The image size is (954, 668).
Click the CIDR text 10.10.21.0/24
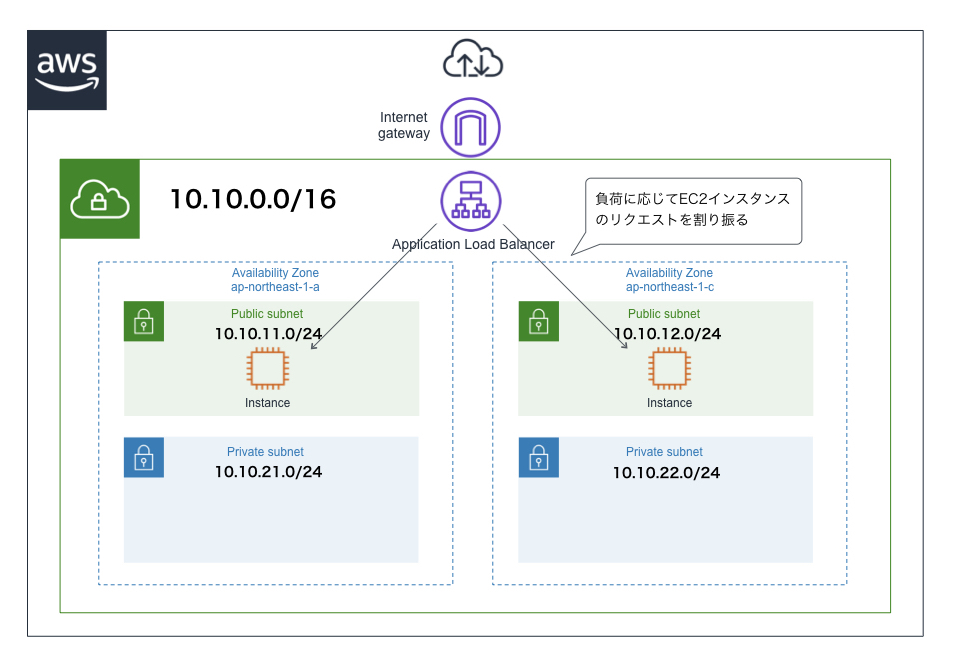click(x=268, y=472)
